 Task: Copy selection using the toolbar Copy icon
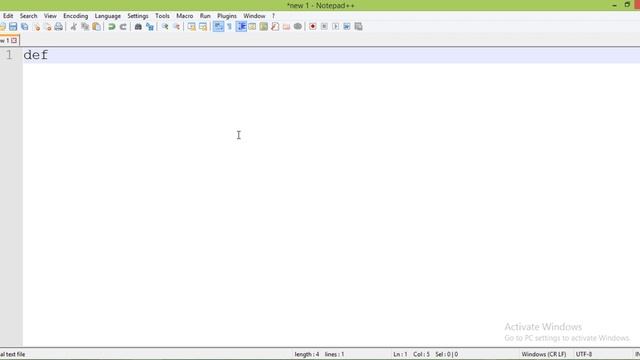[85, 27]
